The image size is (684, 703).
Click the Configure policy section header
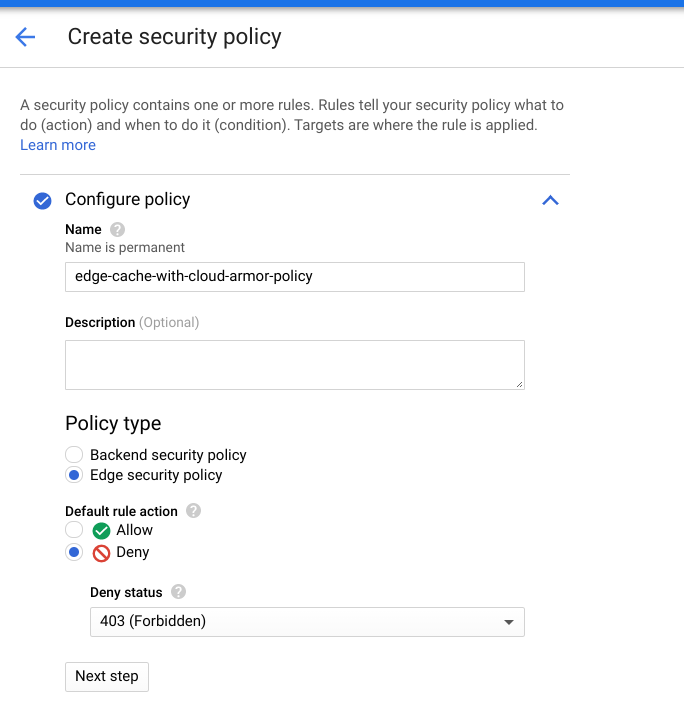click(128, 199)
